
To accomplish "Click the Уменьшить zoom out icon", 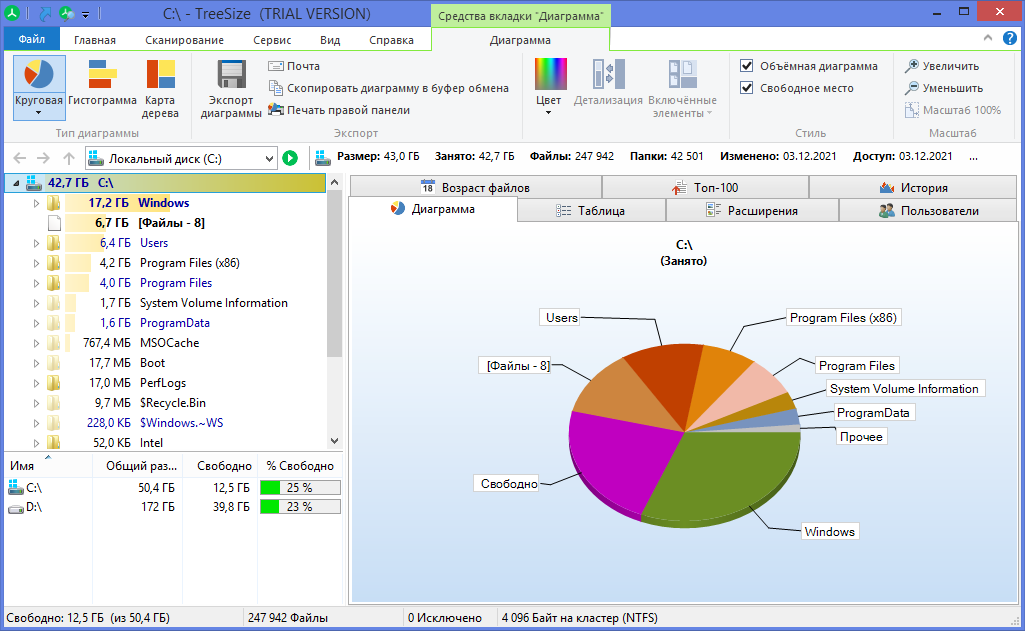I will (912, 88).
